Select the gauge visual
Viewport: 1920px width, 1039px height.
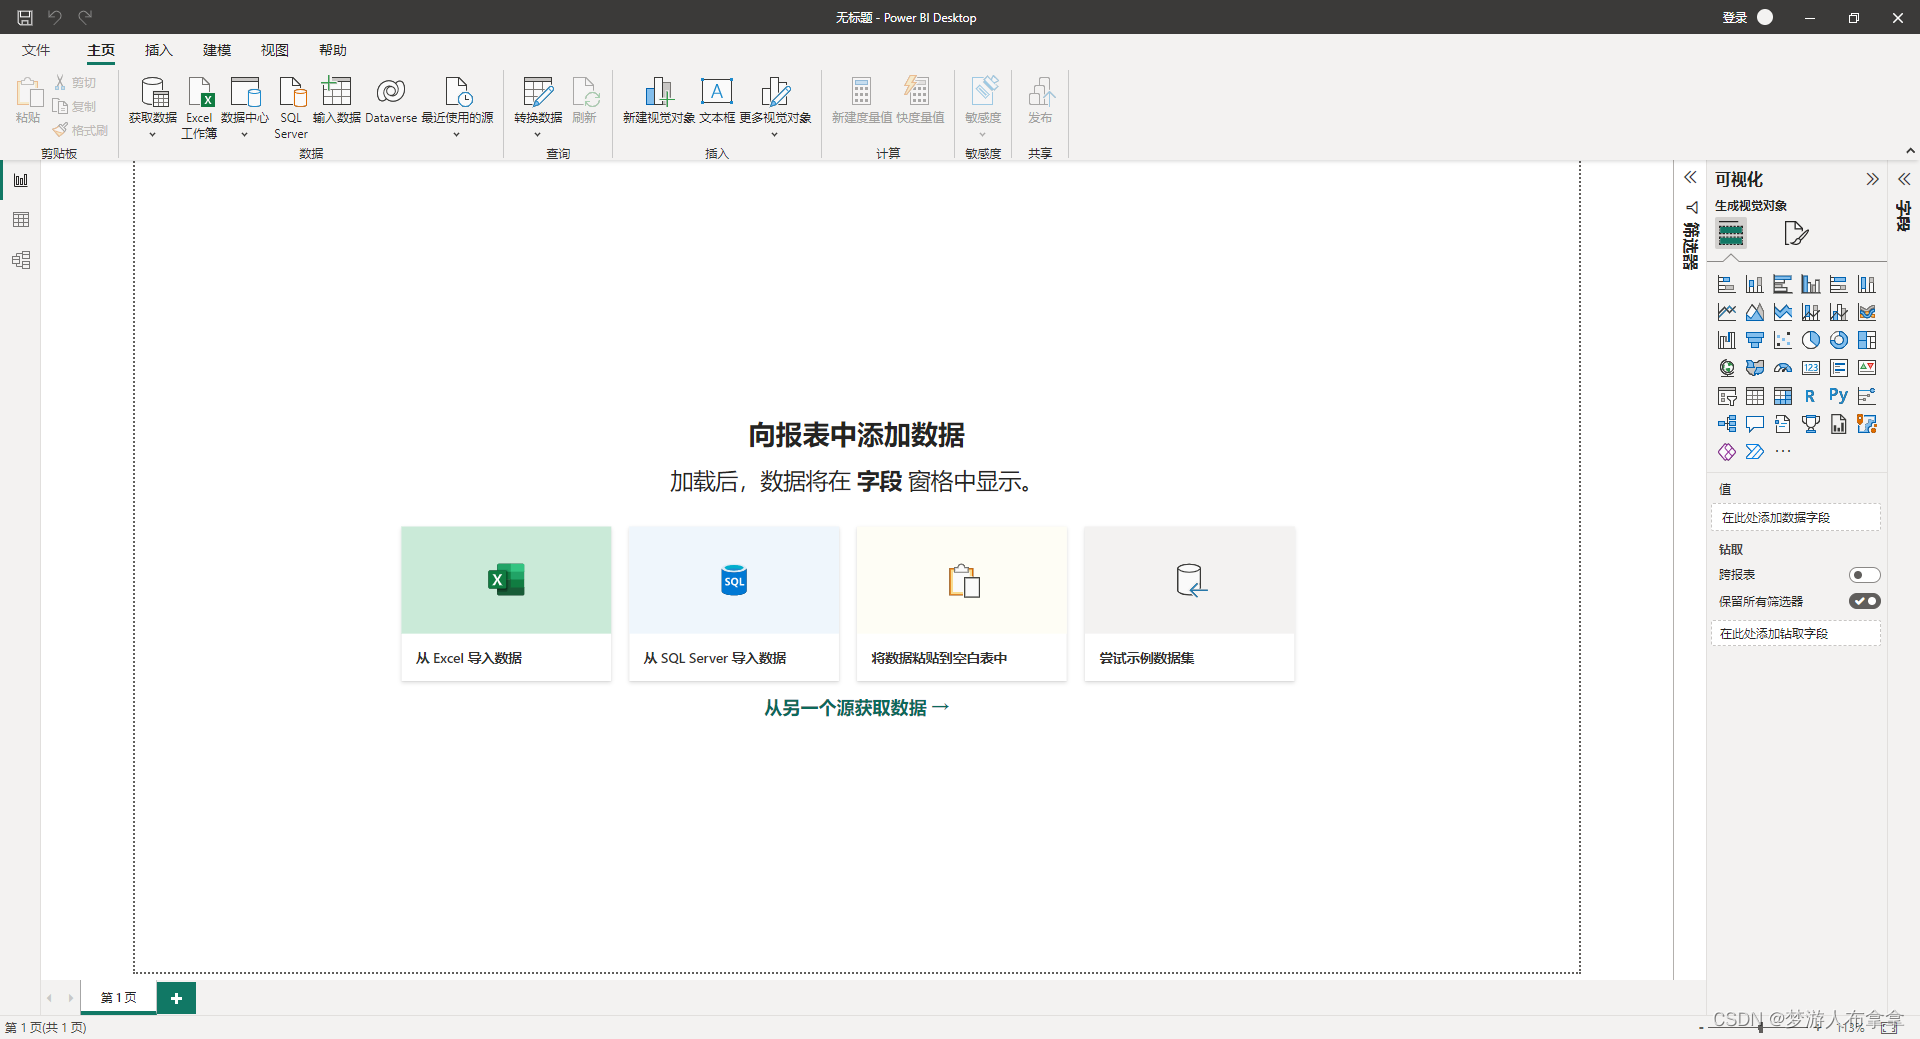click(1783, 369)
